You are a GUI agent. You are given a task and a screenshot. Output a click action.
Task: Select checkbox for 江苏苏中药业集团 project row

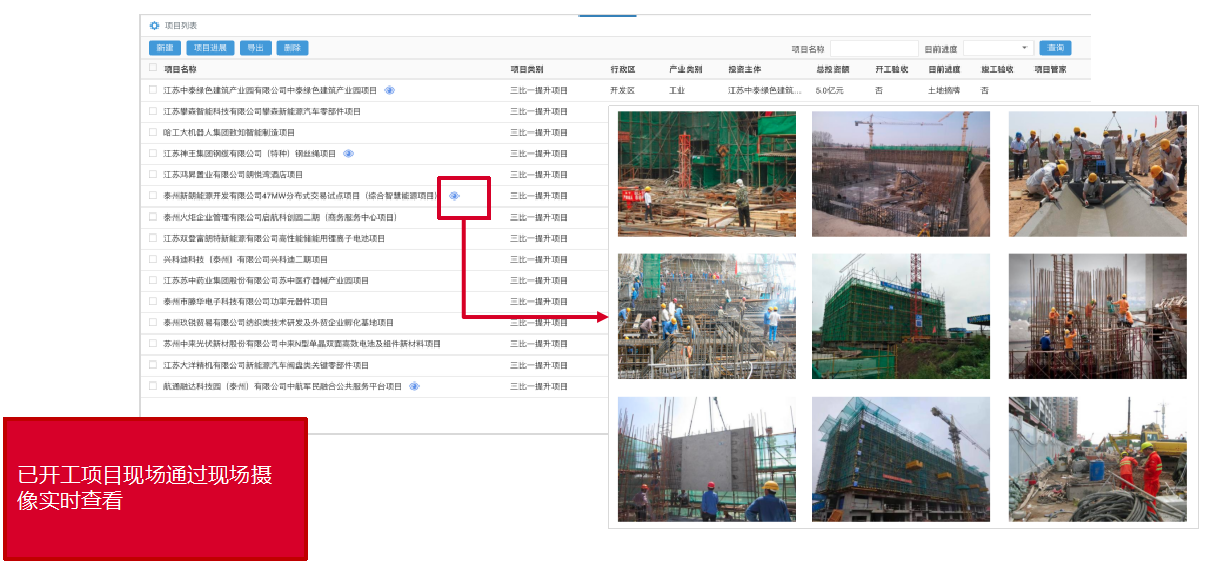(x=153, y=280)
